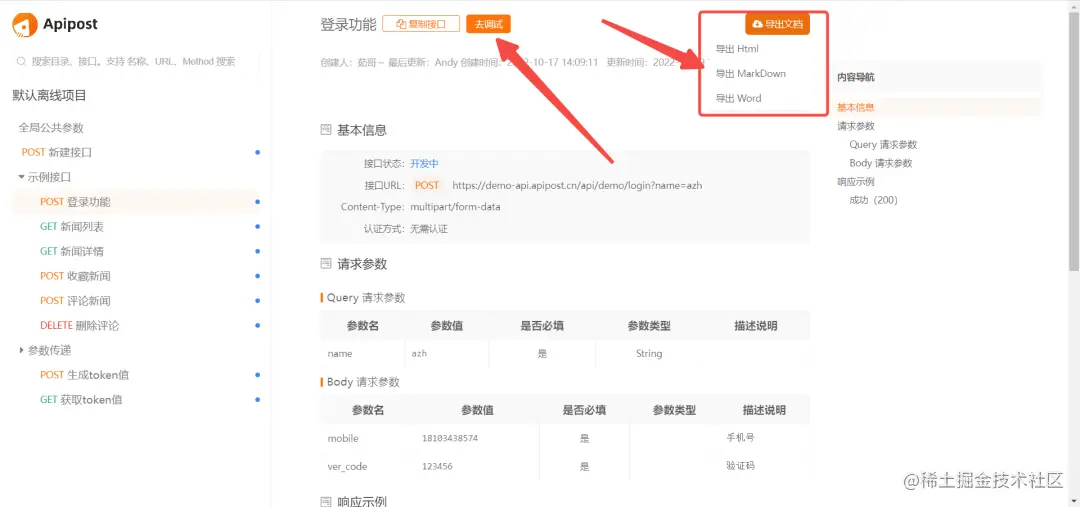The width and height of the screenshot is (1080, 507).
Task: Click the 请求参数 section heading icon
Action: click(326, 263)
